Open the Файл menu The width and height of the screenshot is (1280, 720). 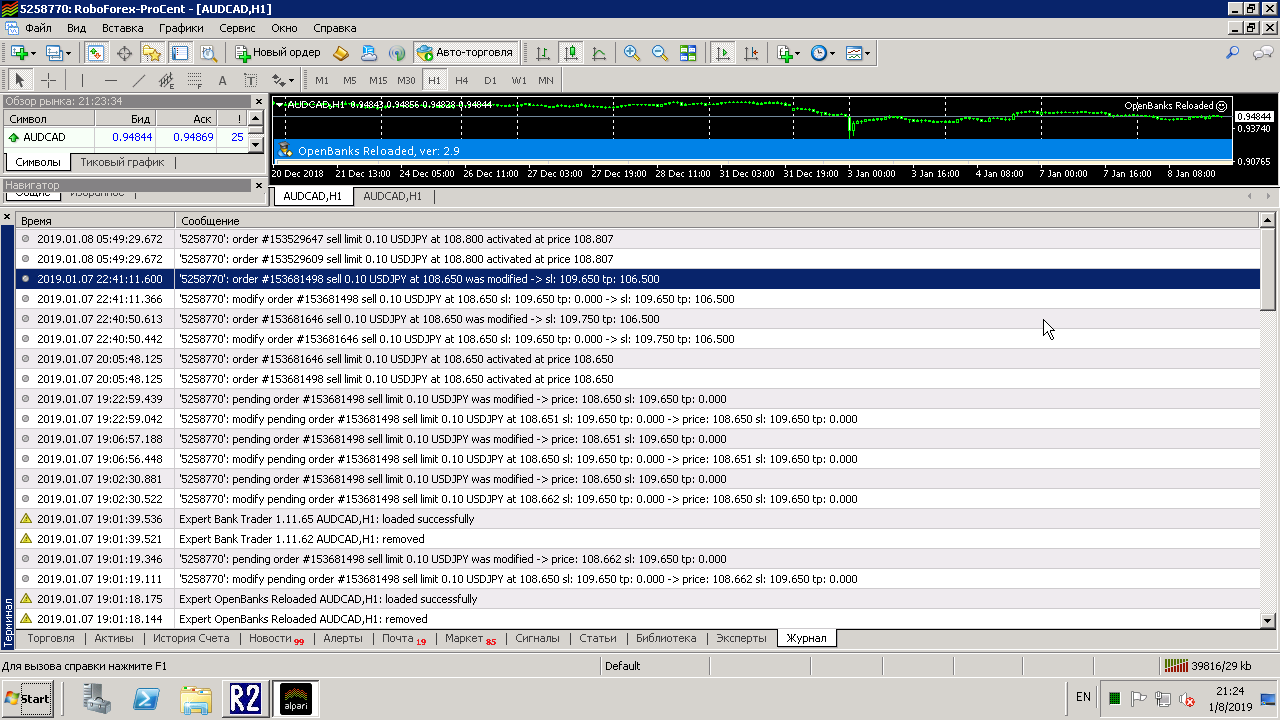(39, 28)
